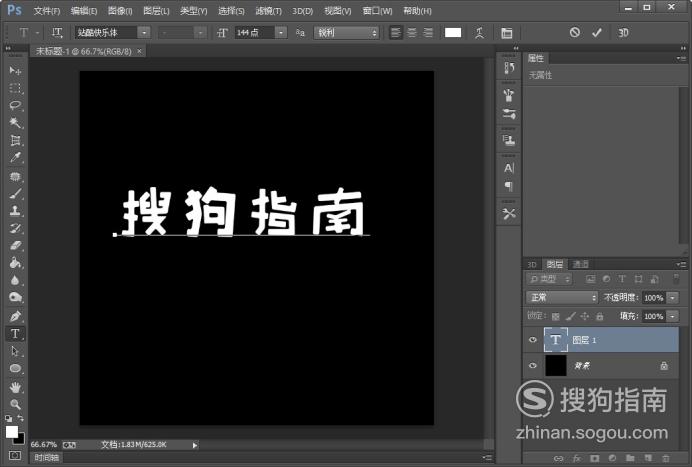Open the layer fill slider arrow
The height and width of the screenshot is (467, 692).
click(x=672, y=316)
